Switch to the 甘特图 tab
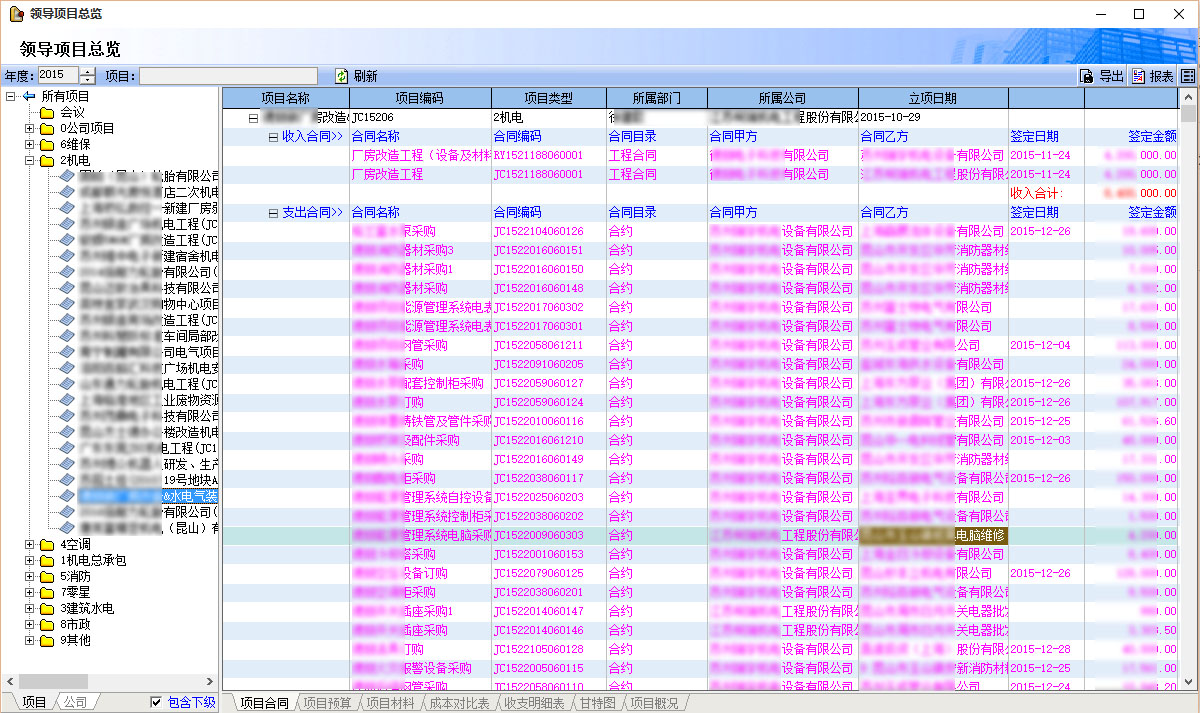Image resolution: width=1200 pixels, height=713 pixels. click(x=600, y=703)
